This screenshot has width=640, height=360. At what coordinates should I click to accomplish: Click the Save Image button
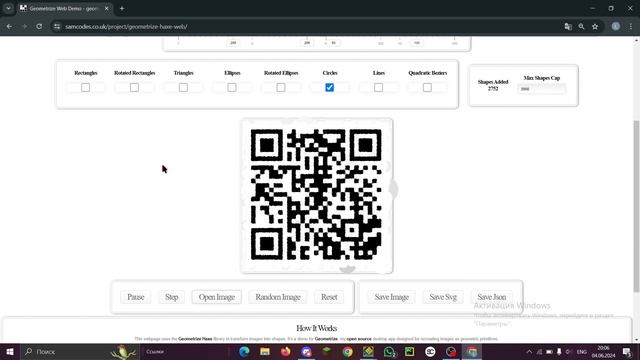[x=391, y=297]
